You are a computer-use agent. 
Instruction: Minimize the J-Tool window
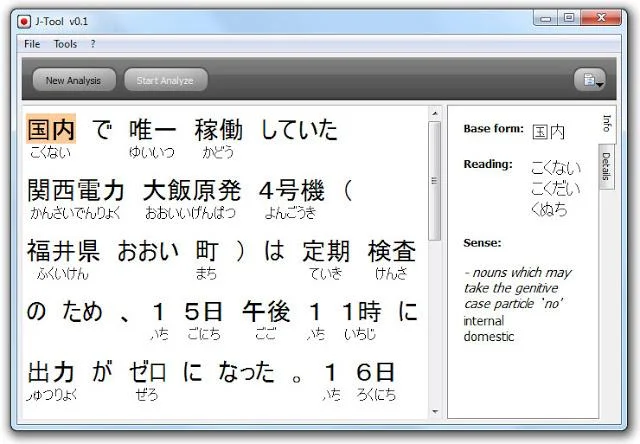545,18
